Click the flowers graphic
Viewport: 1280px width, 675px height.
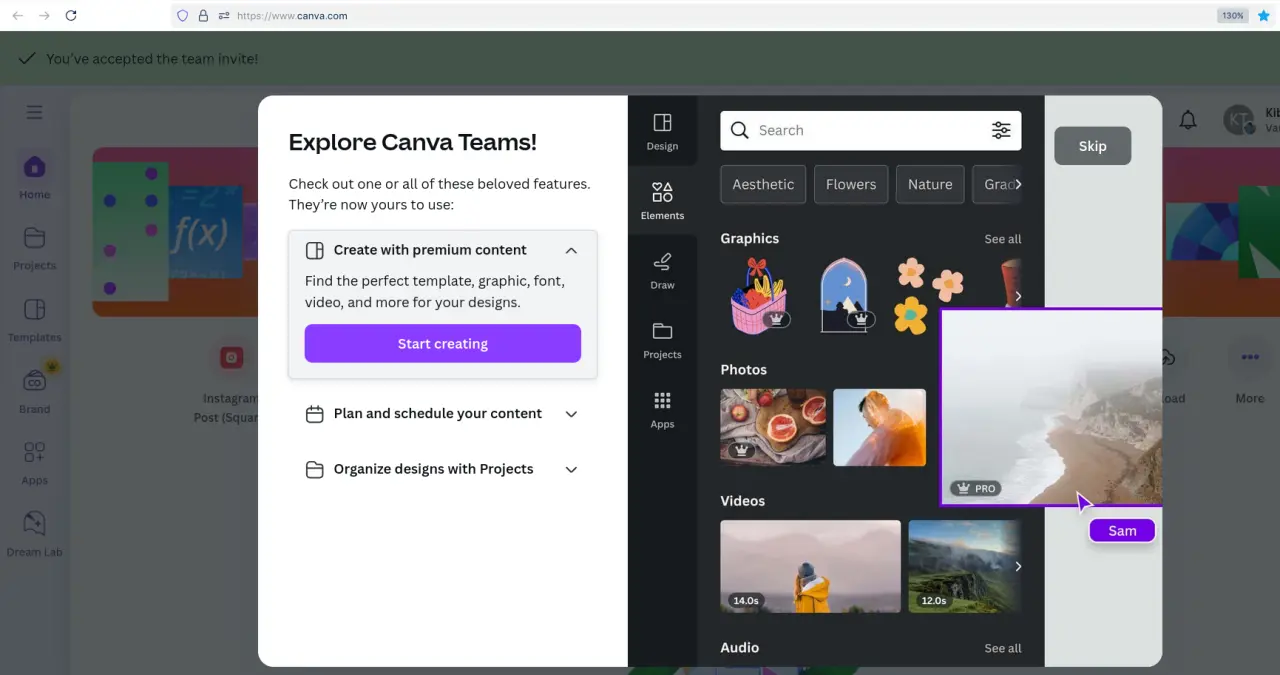929,296
